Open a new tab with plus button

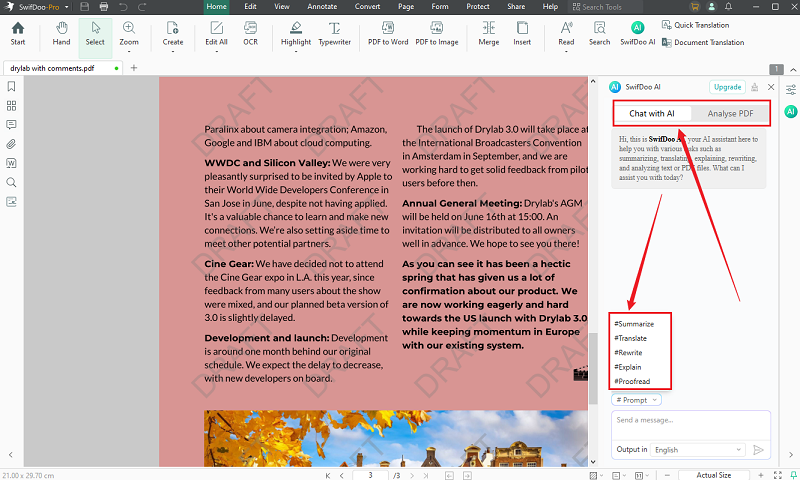(x=134, y=68)
